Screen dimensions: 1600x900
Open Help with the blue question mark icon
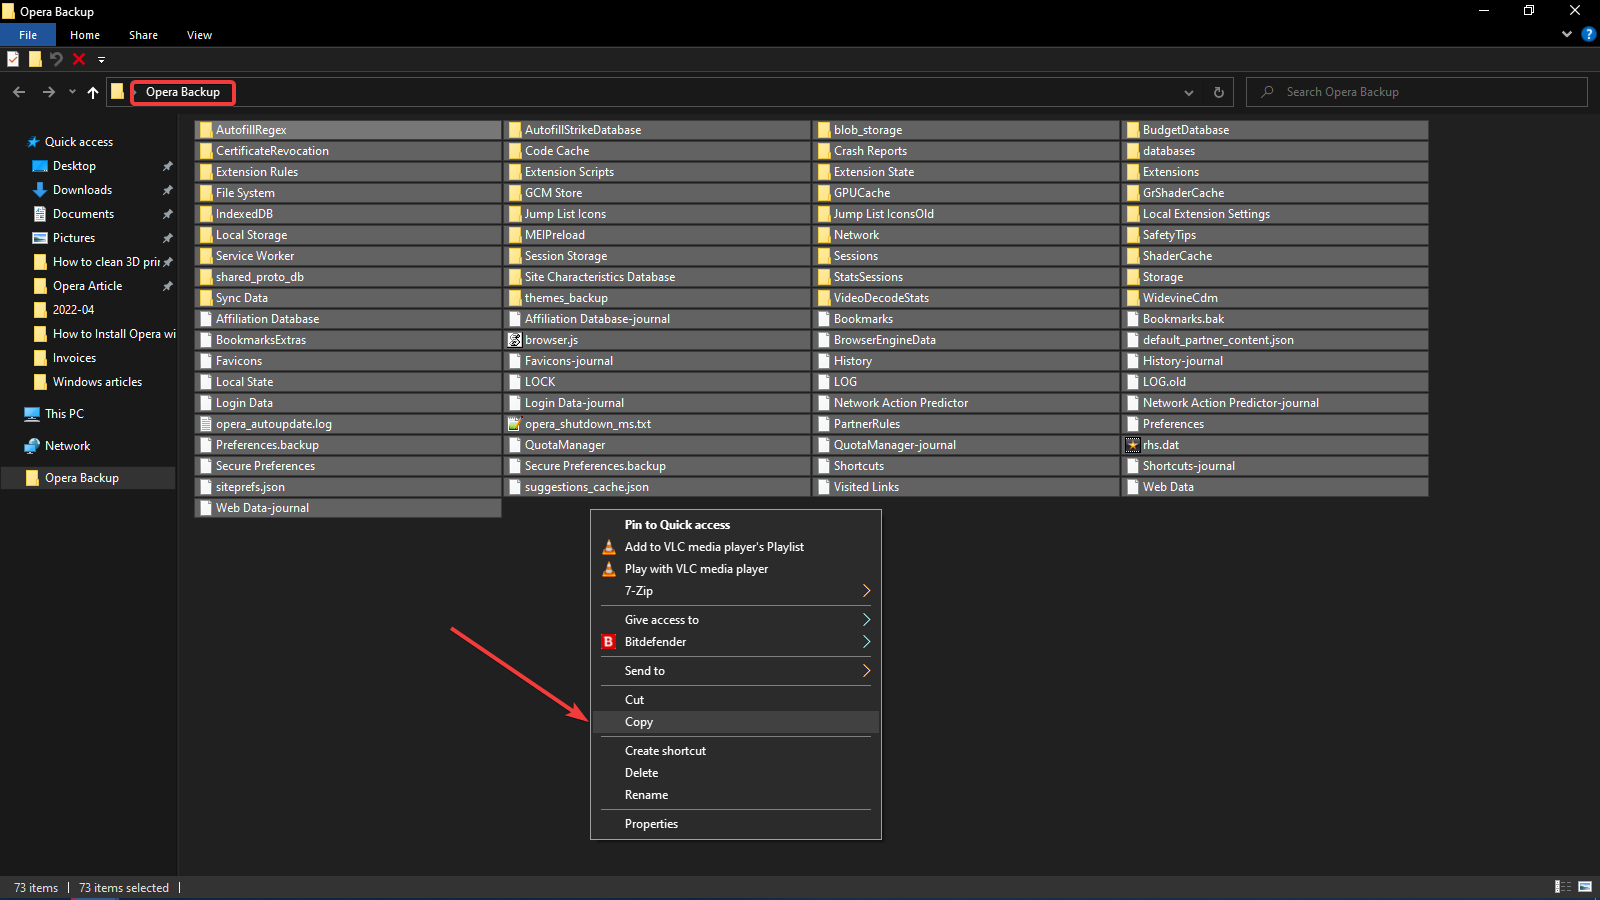[x=1589, y=33]
